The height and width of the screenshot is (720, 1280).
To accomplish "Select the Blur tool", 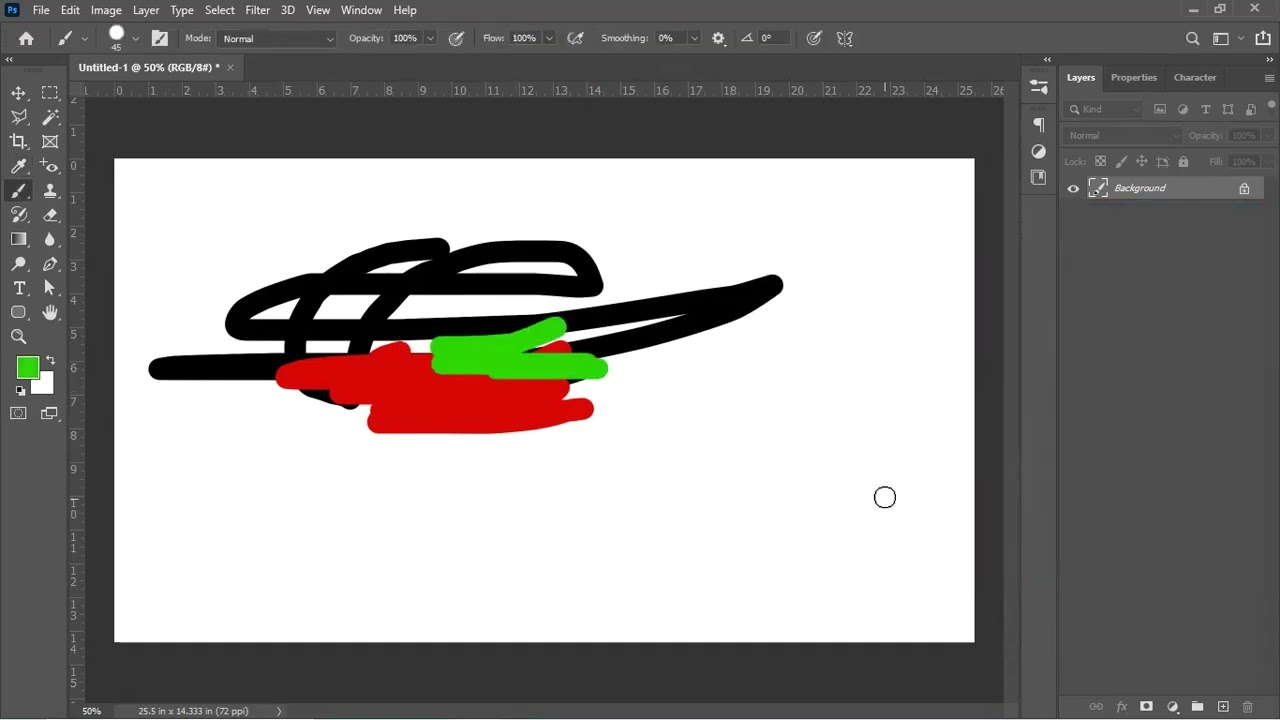I will pos(50,239).
